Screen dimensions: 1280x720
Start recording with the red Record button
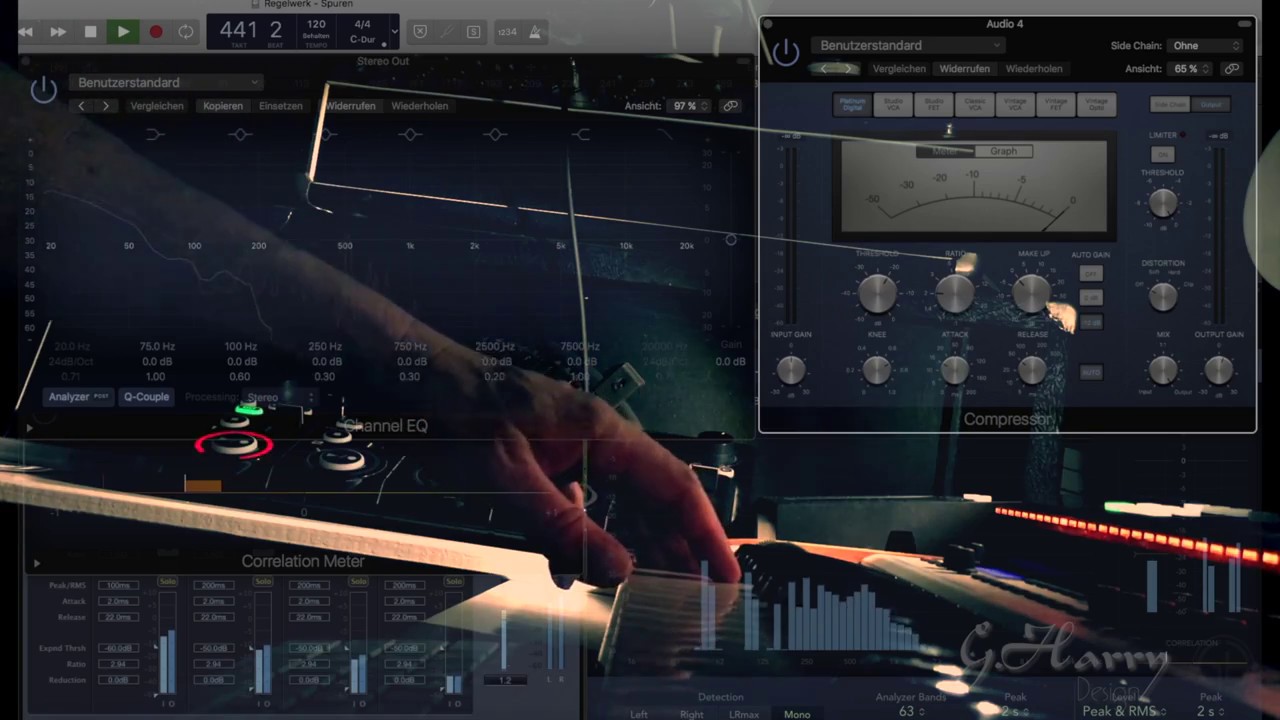coord(156,32)
